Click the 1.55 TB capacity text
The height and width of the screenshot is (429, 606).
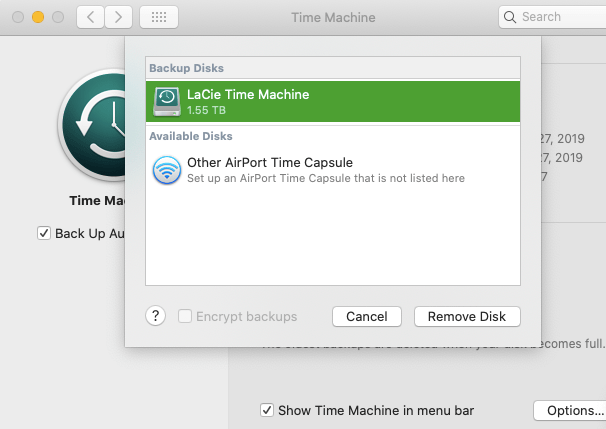[x=206, y=110]
